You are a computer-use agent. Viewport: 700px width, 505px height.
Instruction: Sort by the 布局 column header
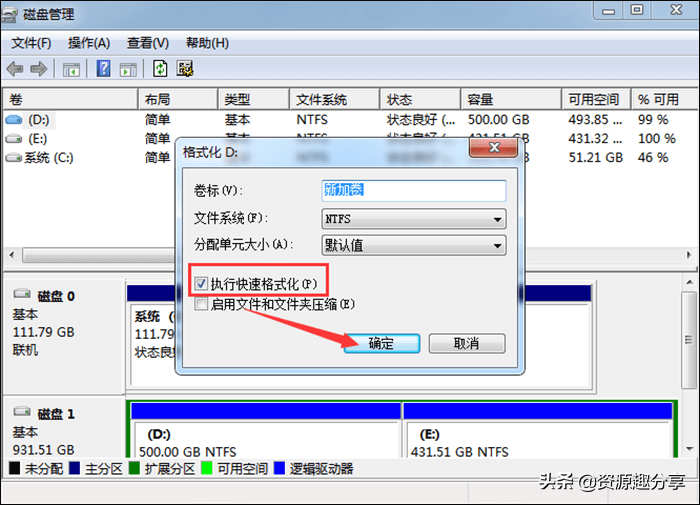click(178, 99)
